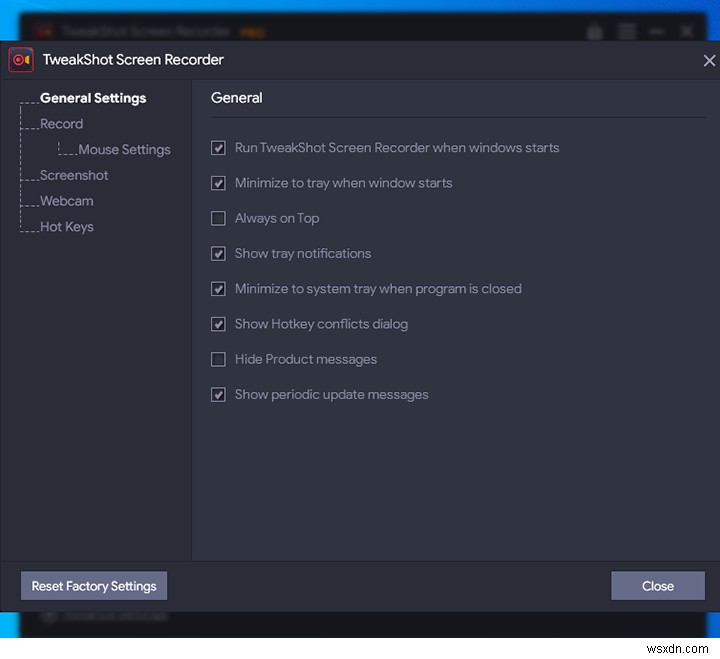Open Mouse Settings under Record
Screen dimensions: 720x659
coord(124,150)
